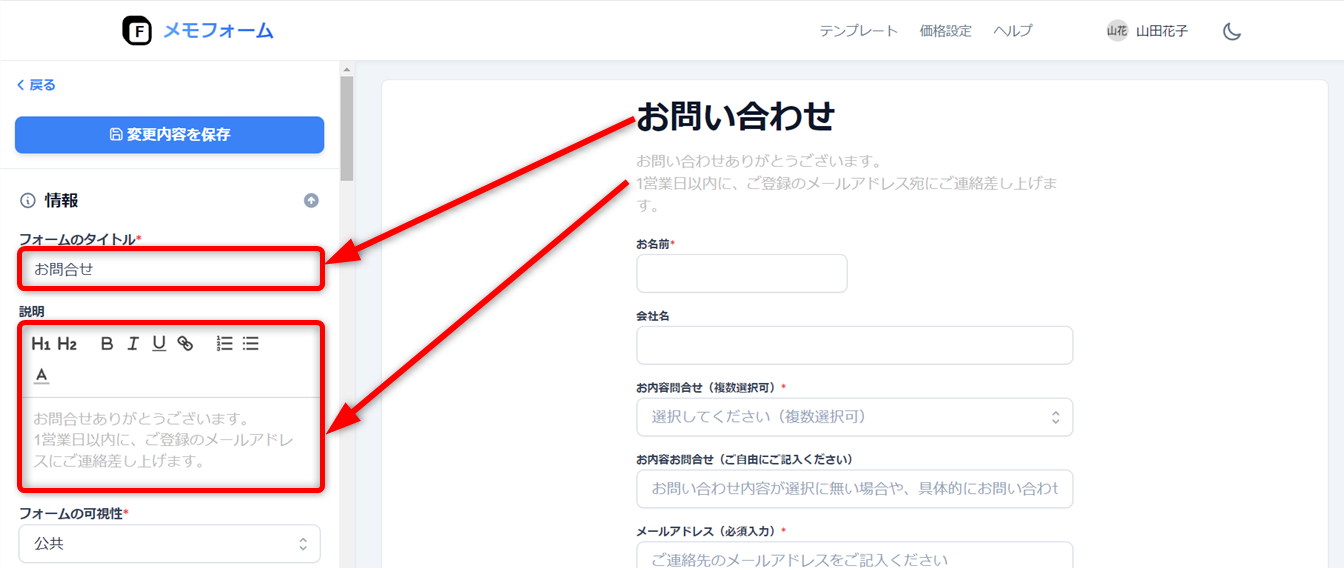The width and height of the screenshot is (1344, 570).
Task: Insert numbered list in description
Action: pyautogui.click(x=225, y=344)
